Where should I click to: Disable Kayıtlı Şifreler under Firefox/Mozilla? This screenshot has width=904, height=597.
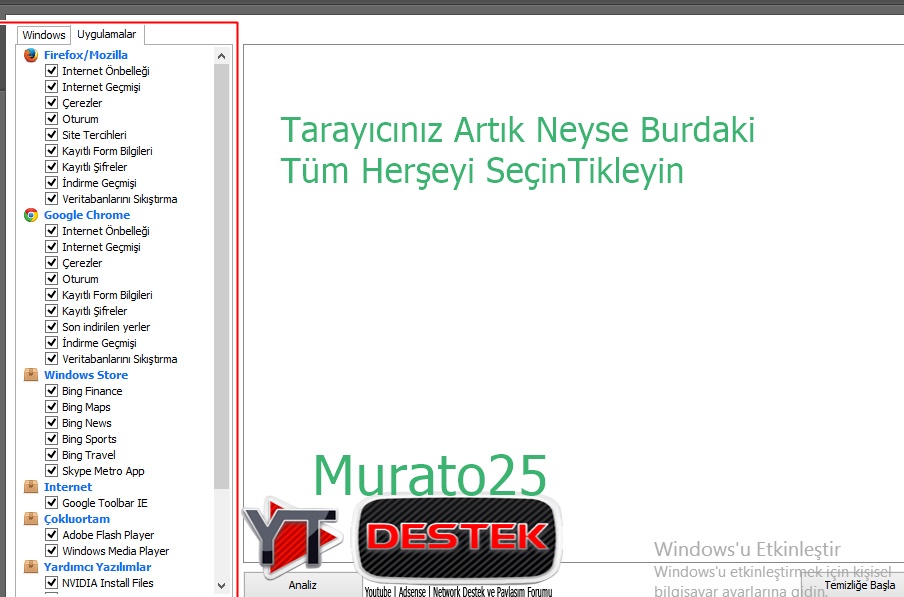(51, 167)
